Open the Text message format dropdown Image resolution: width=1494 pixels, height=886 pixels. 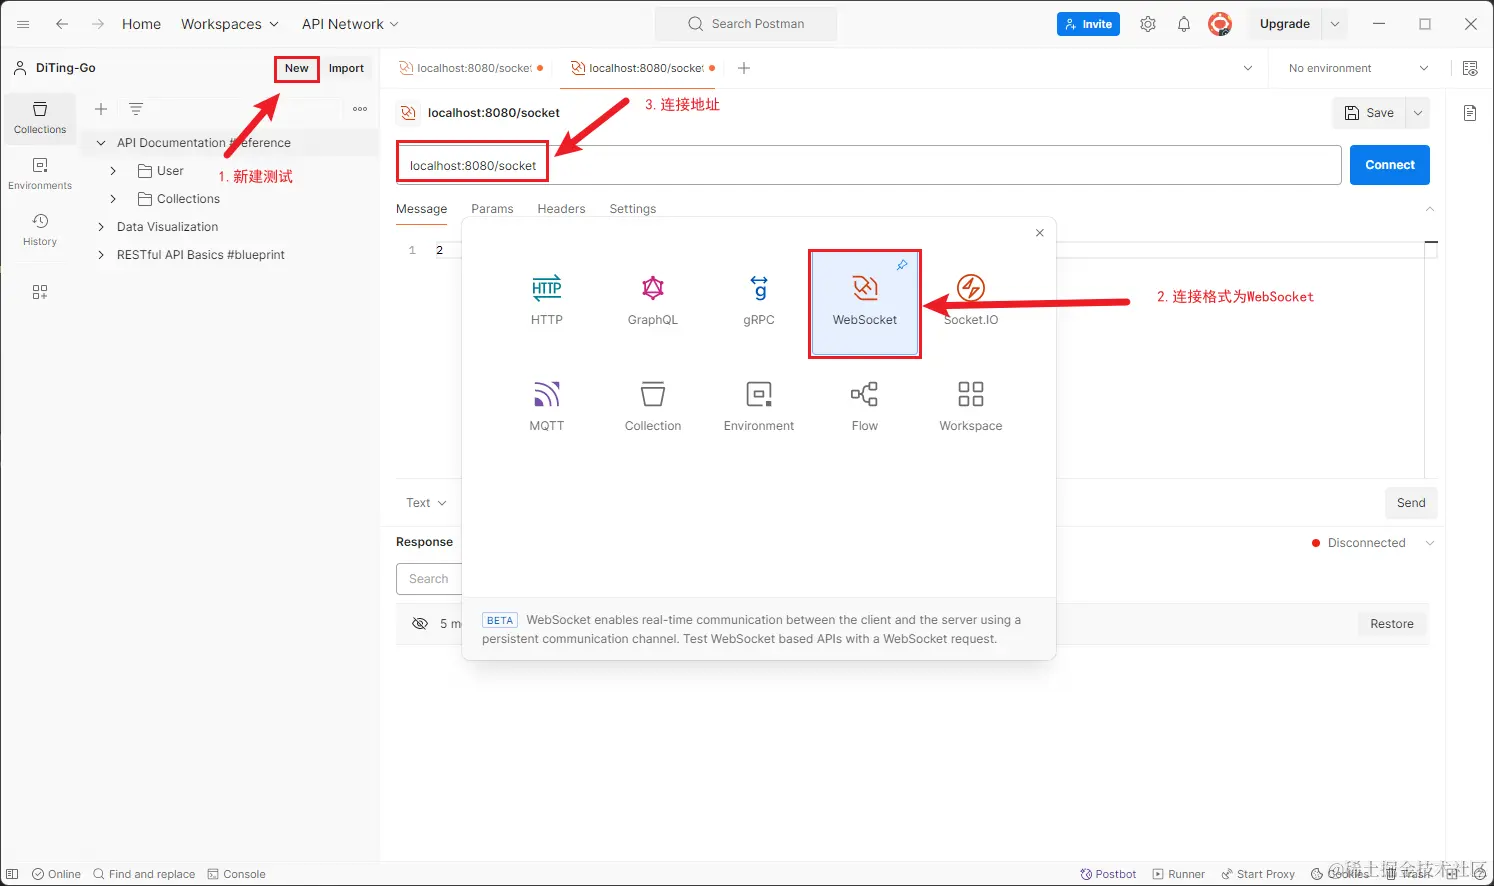(x=427, y=503)
